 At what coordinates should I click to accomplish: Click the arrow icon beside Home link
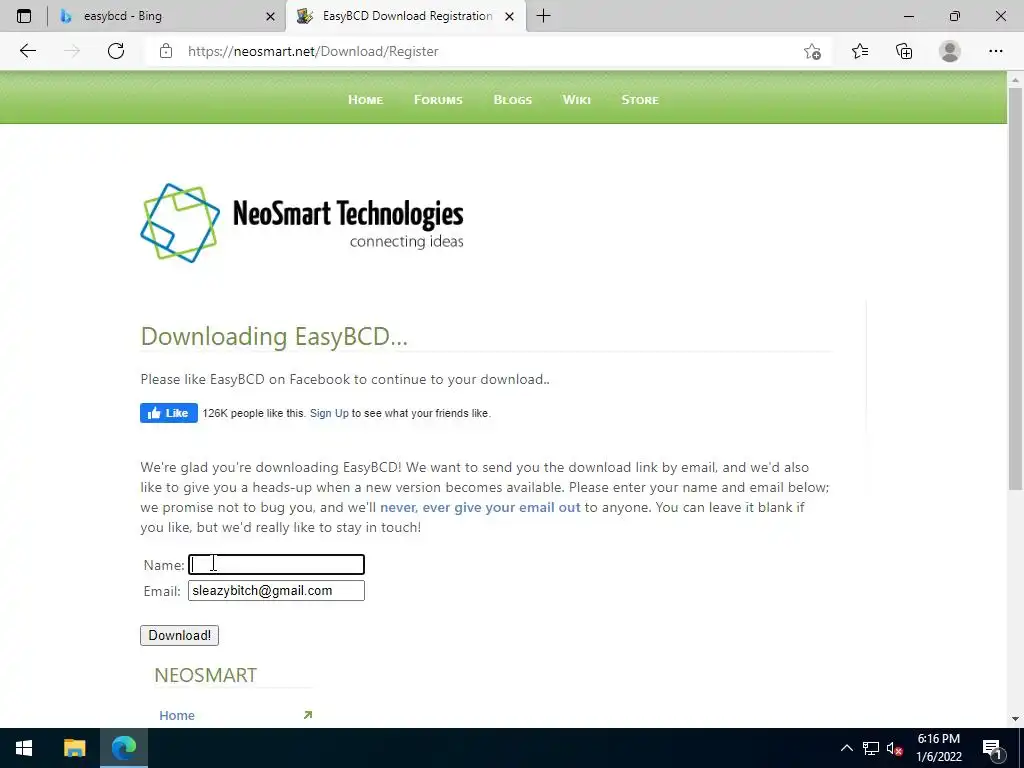(x=308, y=715)
